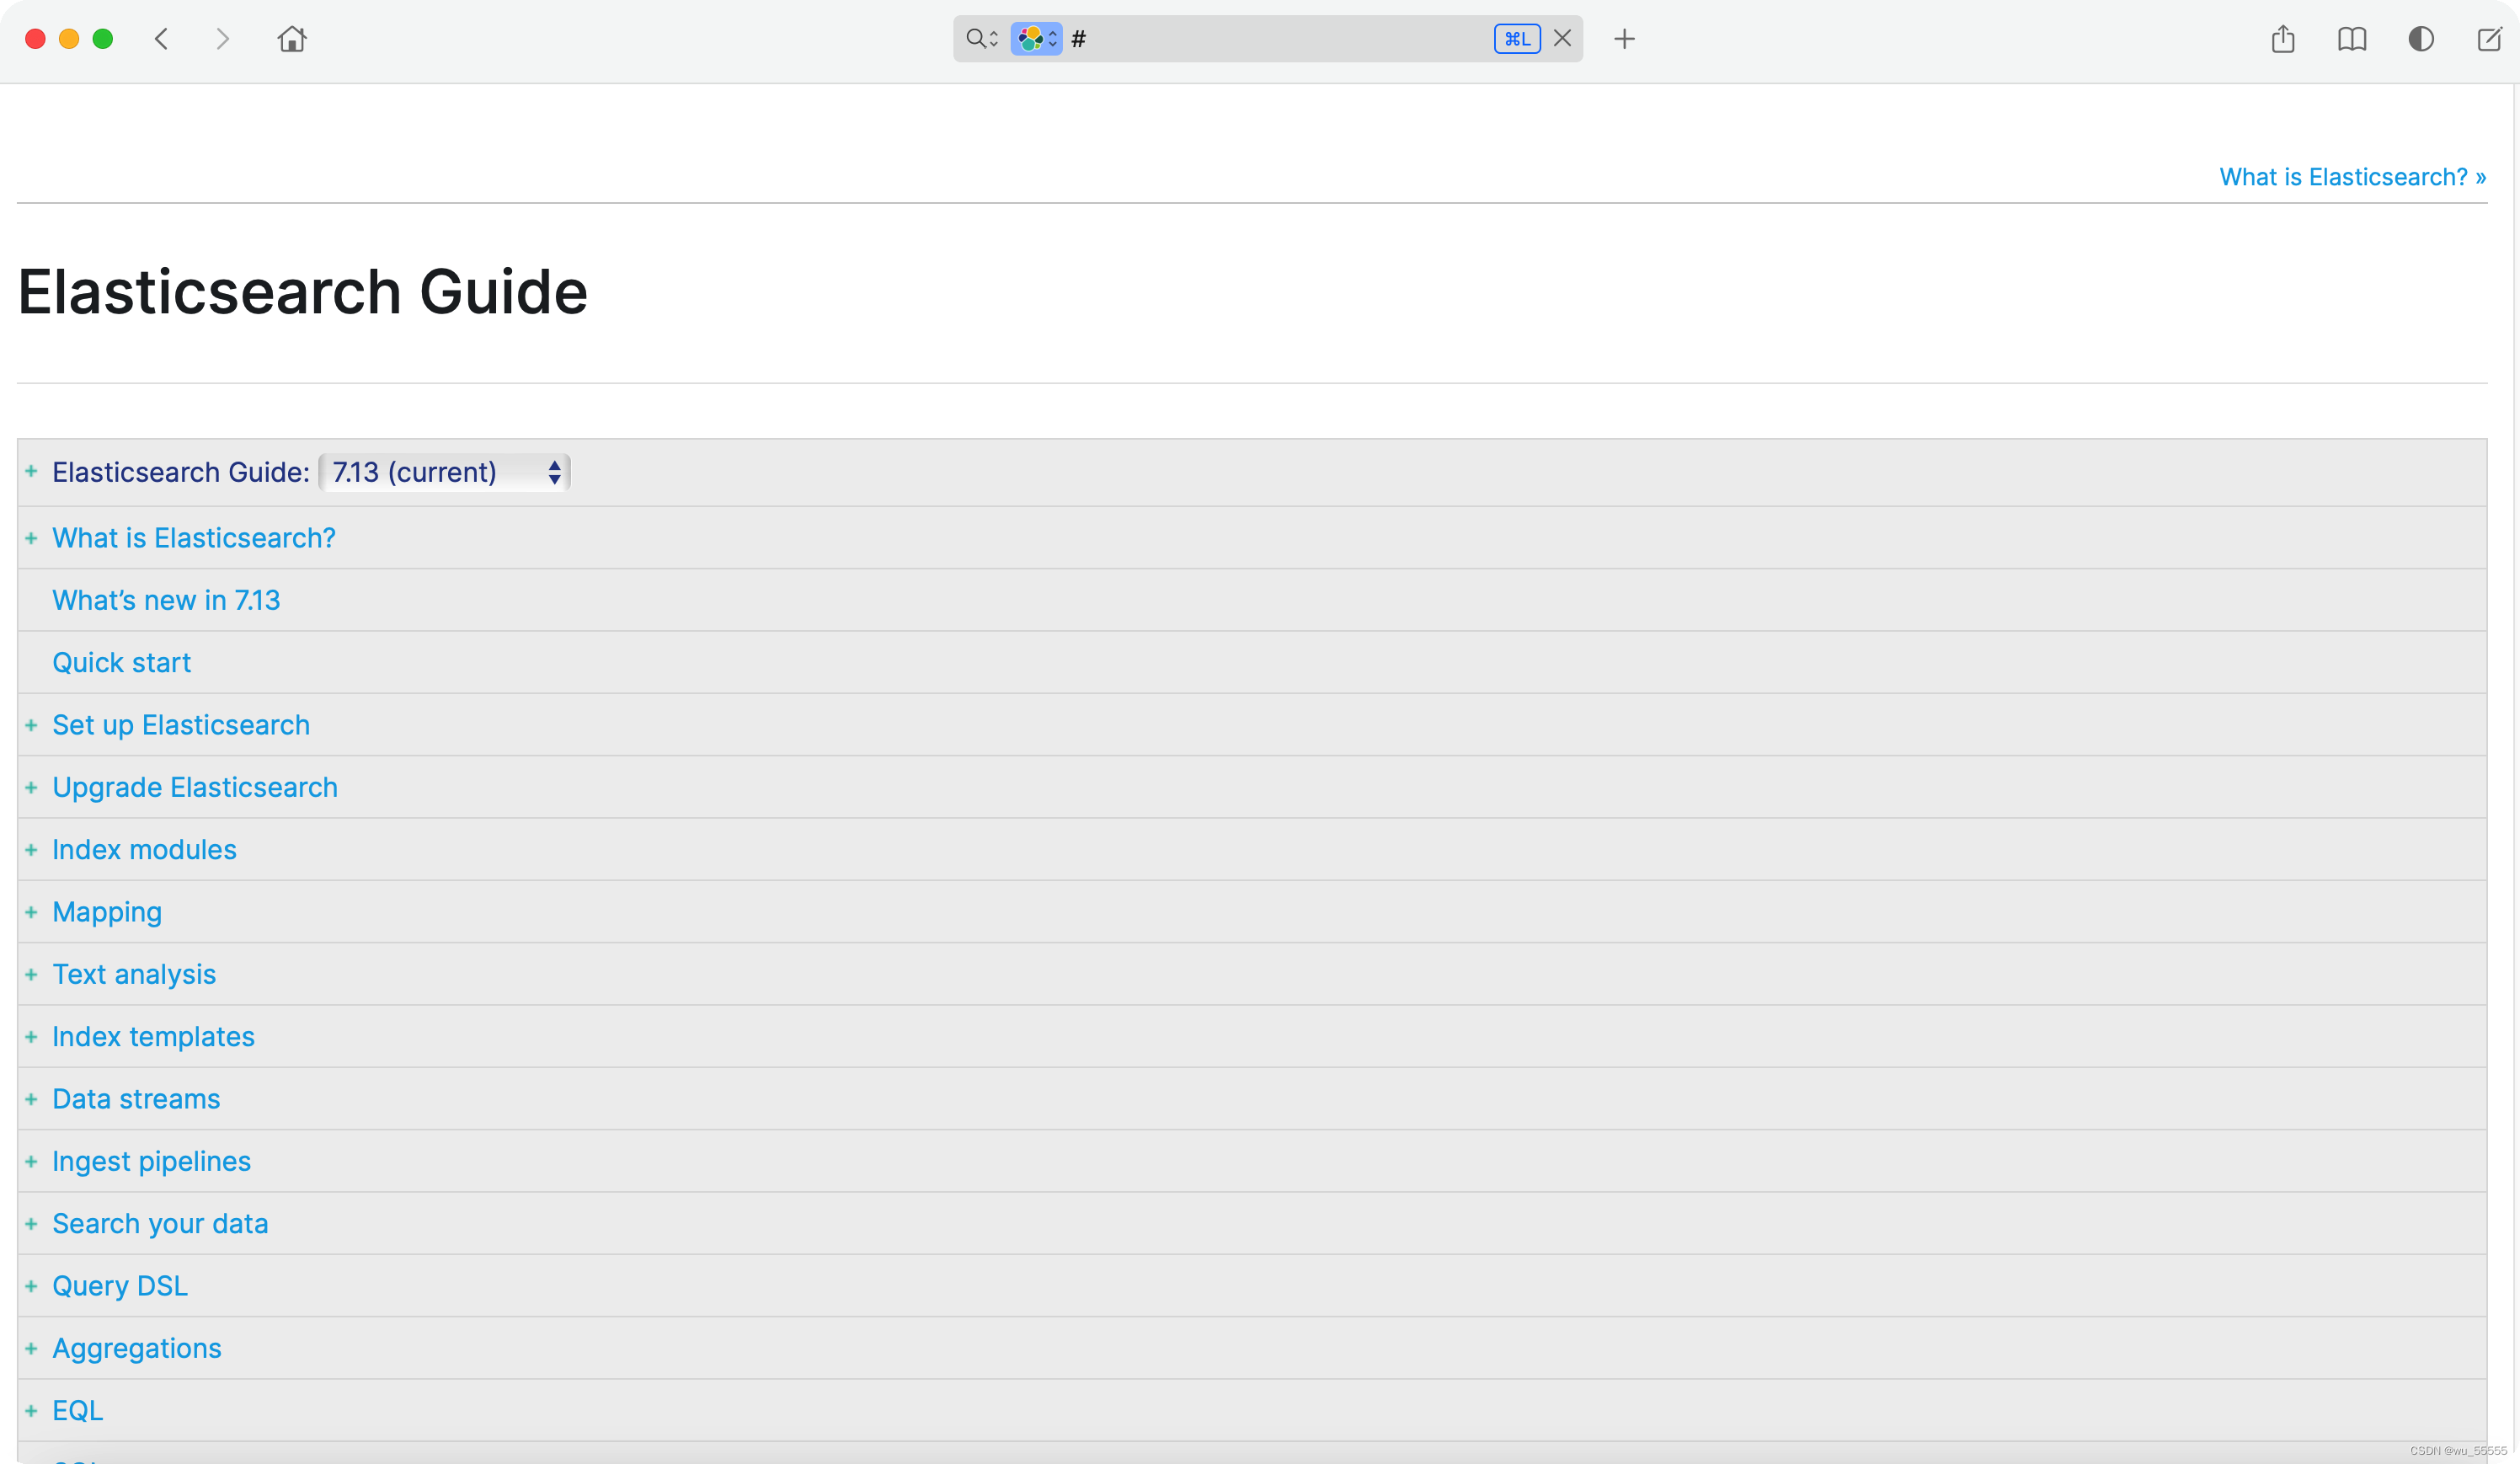Screen dimensions: 2520x1464
Task: Open the 'Set up Elasticsearch' link
Action: coord(181,725)
